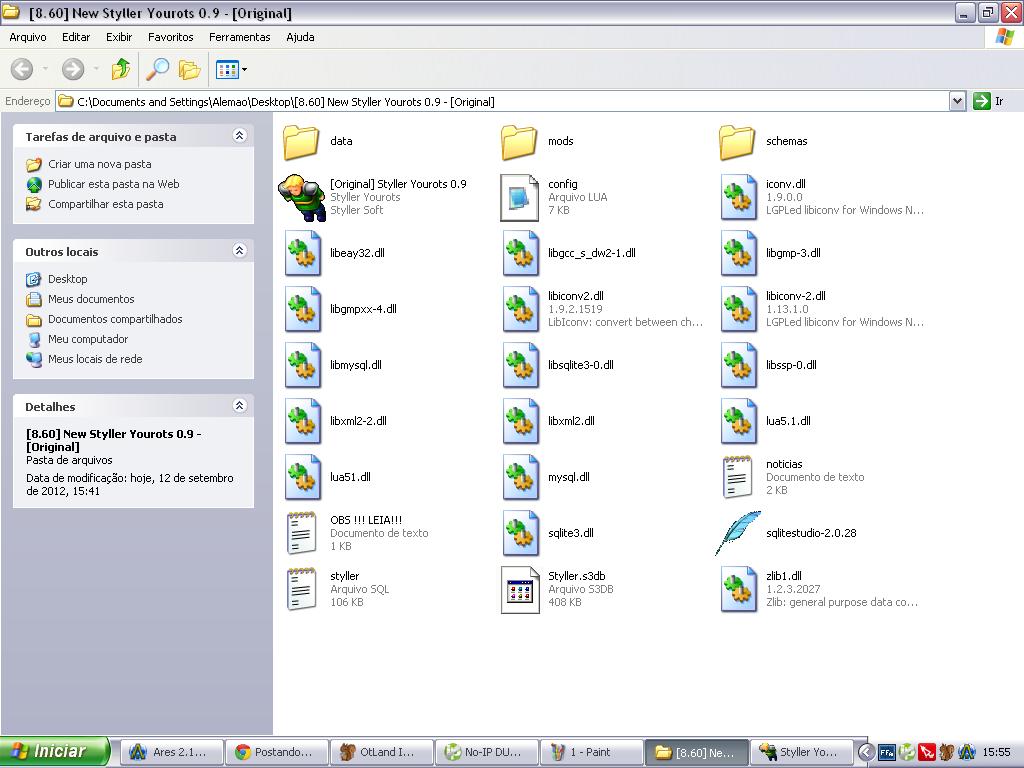Open the Exibir menu

[119, 37]
